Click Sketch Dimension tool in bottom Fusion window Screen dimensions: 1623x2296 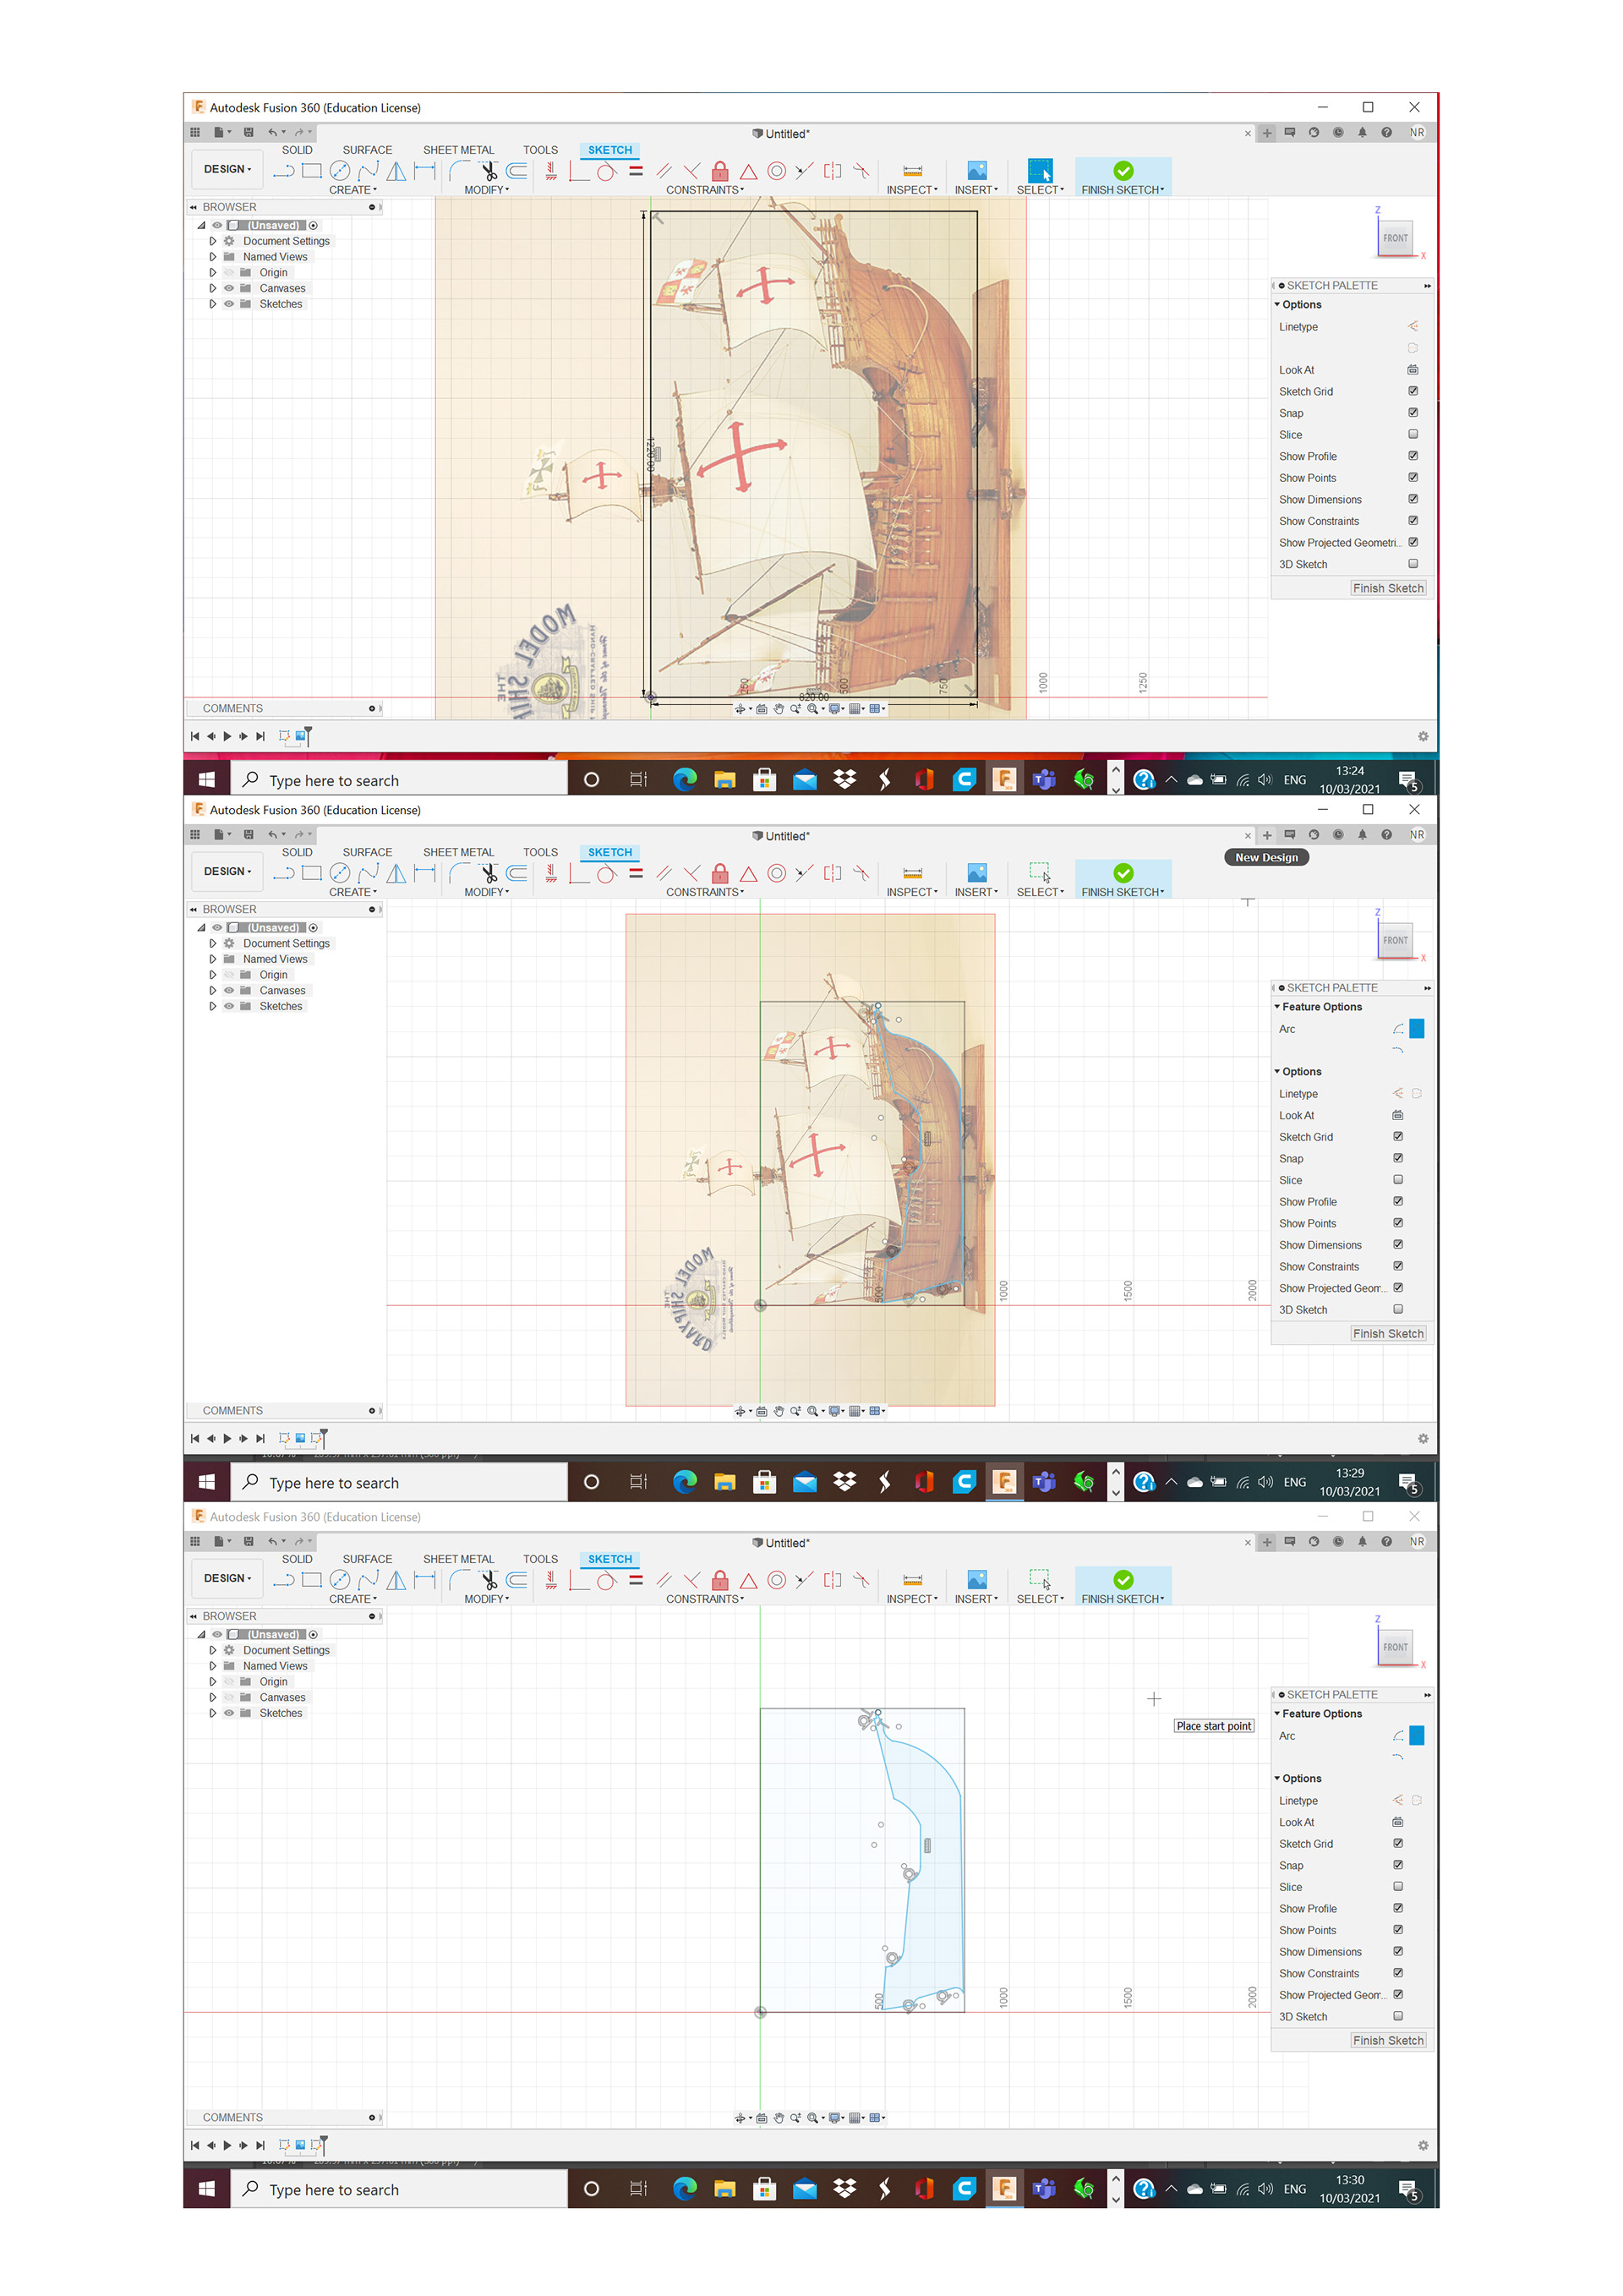pyautogui.click(x=425, y=1580)
